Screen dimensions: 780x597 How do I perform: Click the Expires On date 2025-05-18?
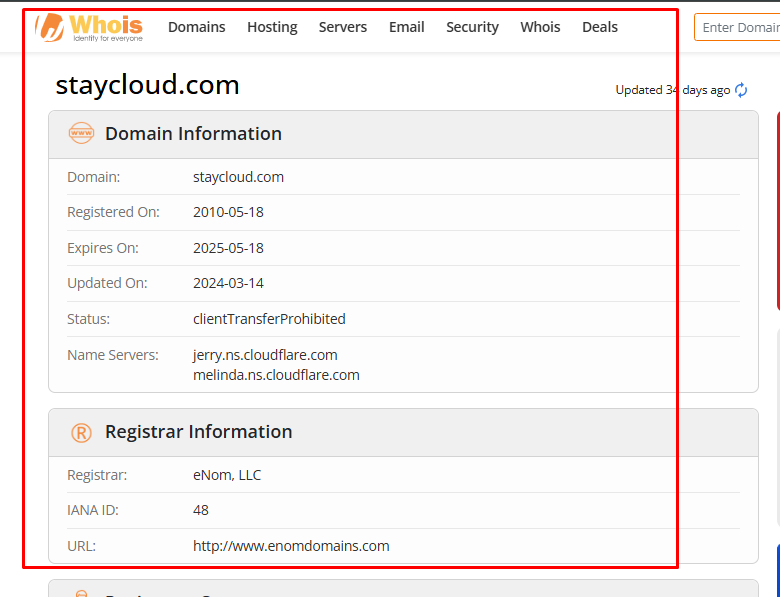[228, 248]
